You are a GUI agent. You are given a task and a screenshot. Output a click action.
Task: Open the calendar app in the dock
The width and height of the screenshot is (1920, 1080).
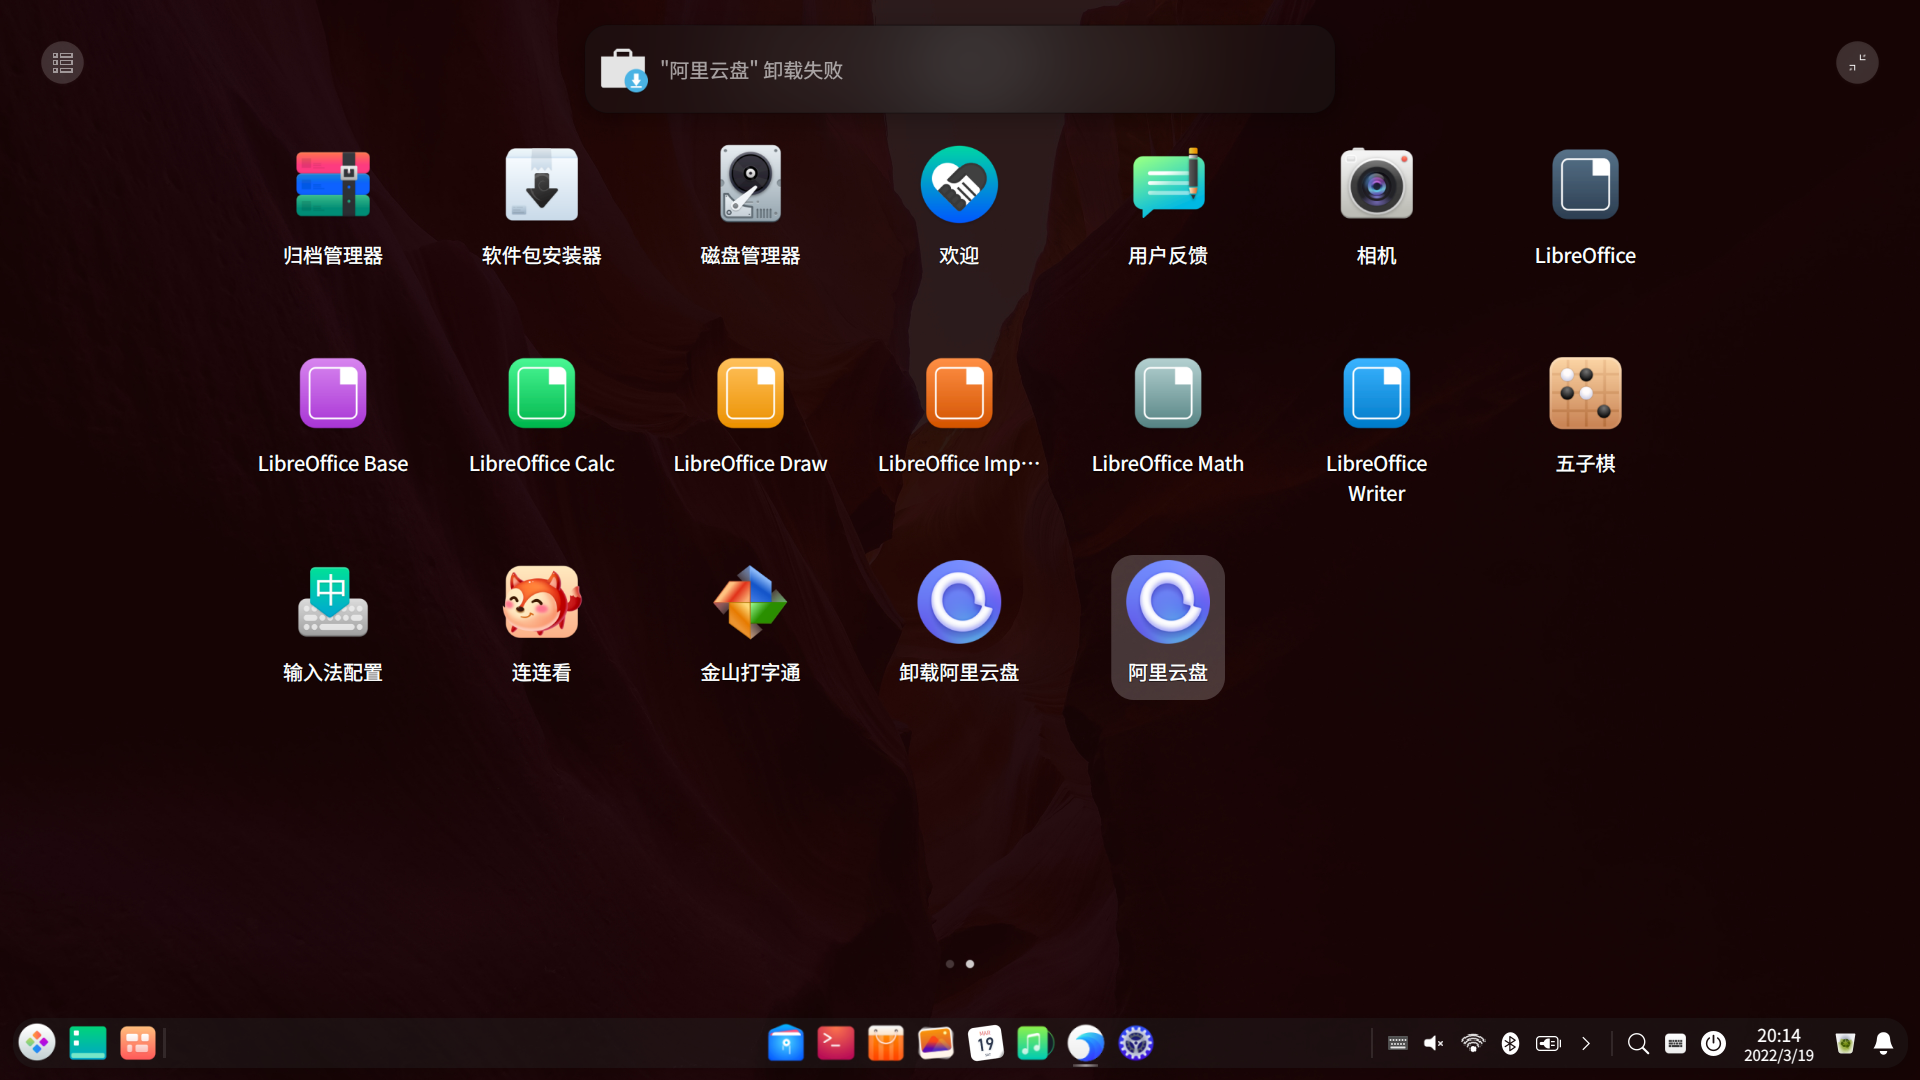point(985,1042)
